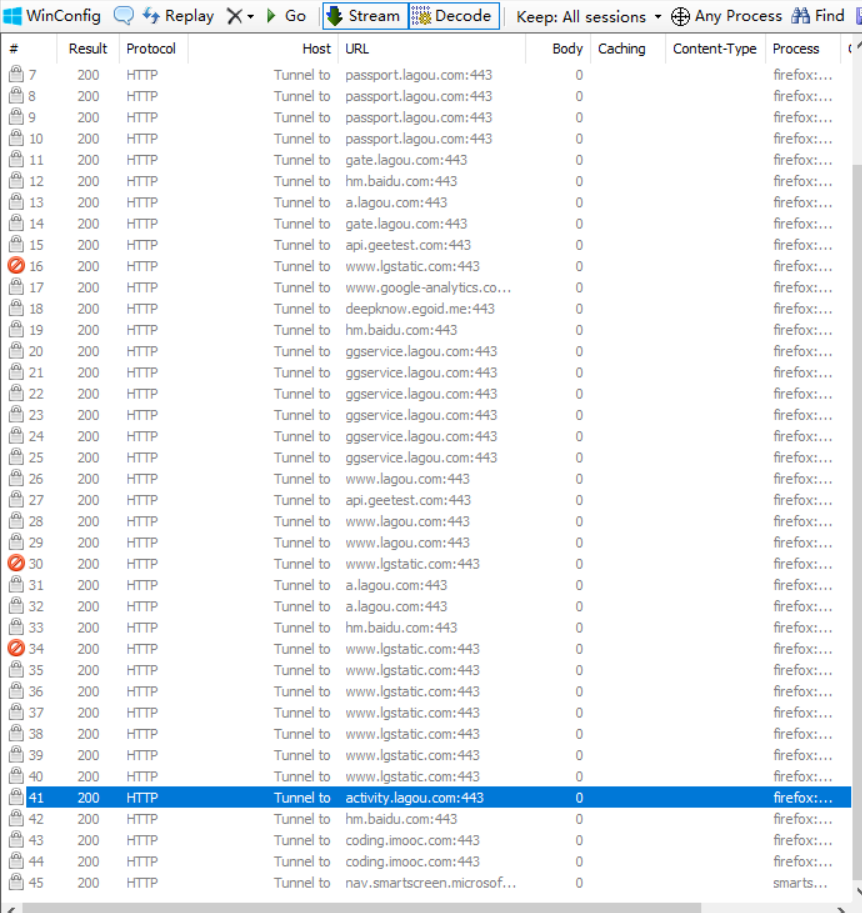This screenshot has width=862, height=913.
Task: Open the WinConfig tool
Action: (51, 16)
